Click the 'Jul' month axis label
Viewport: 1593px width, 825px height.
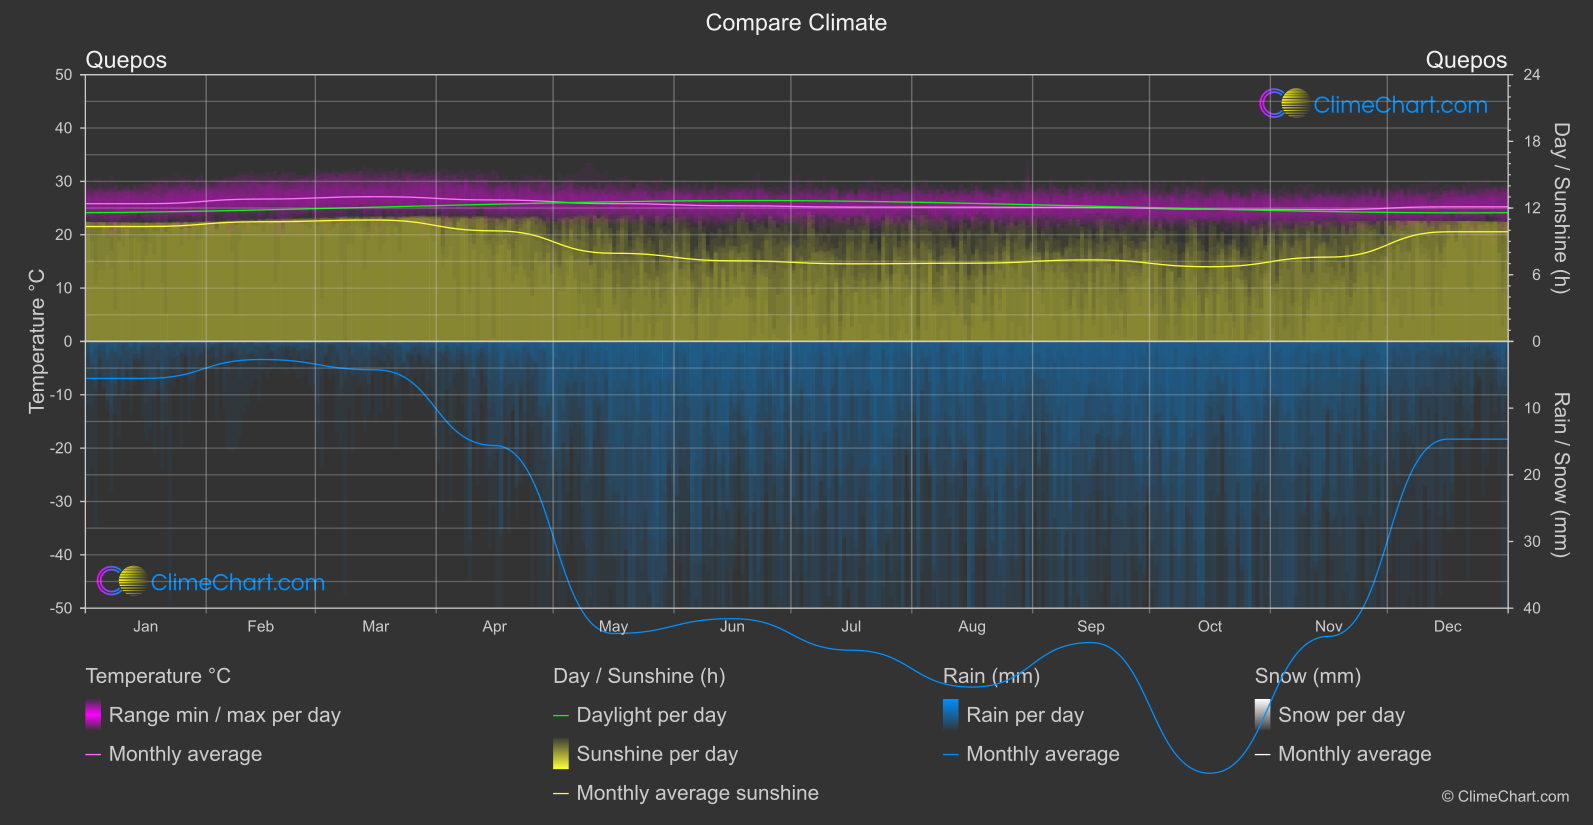coord(851,626)
